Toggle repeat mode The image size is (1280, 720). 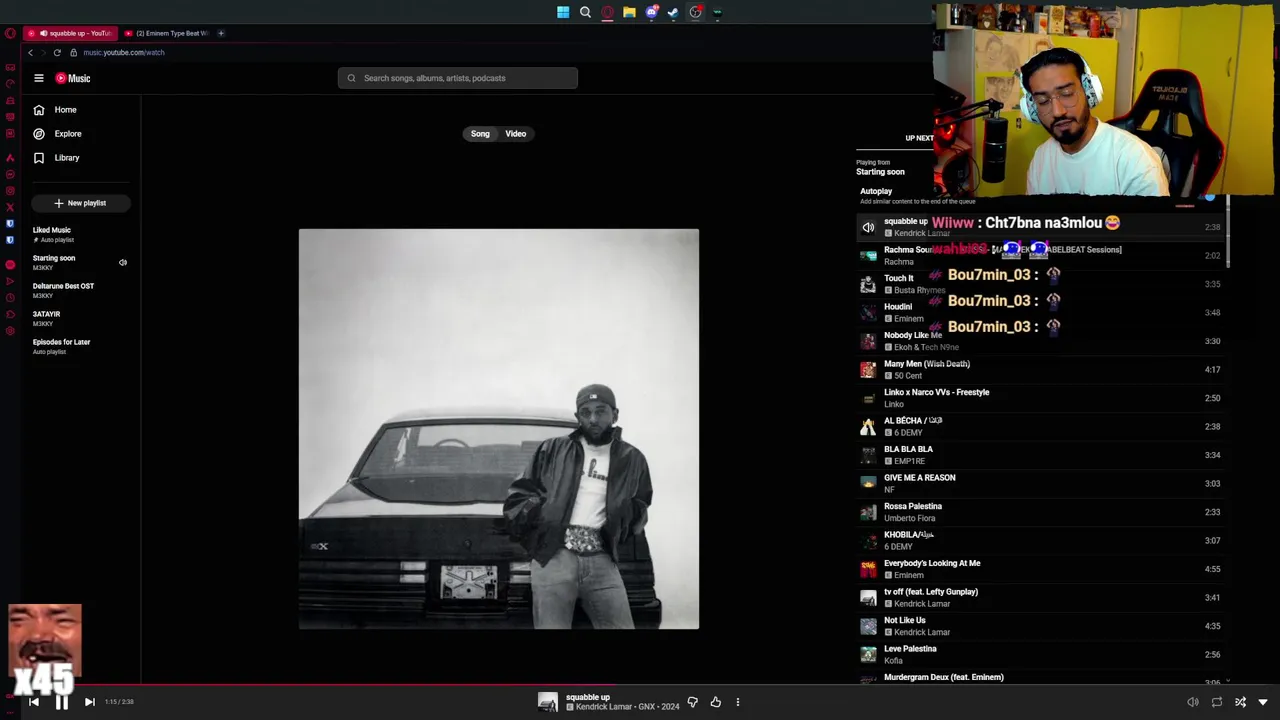pos(1216,702)
